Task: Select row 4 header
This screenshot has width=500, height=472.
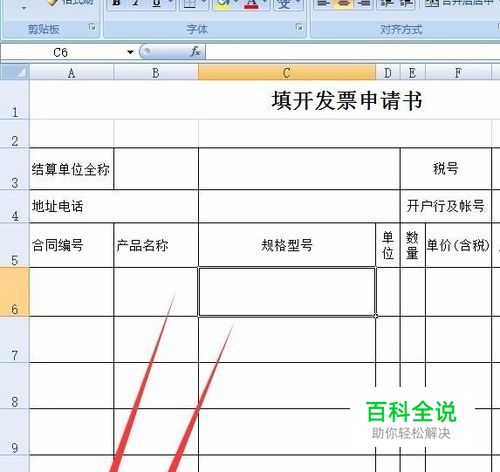Action: (x=15, y=206)
